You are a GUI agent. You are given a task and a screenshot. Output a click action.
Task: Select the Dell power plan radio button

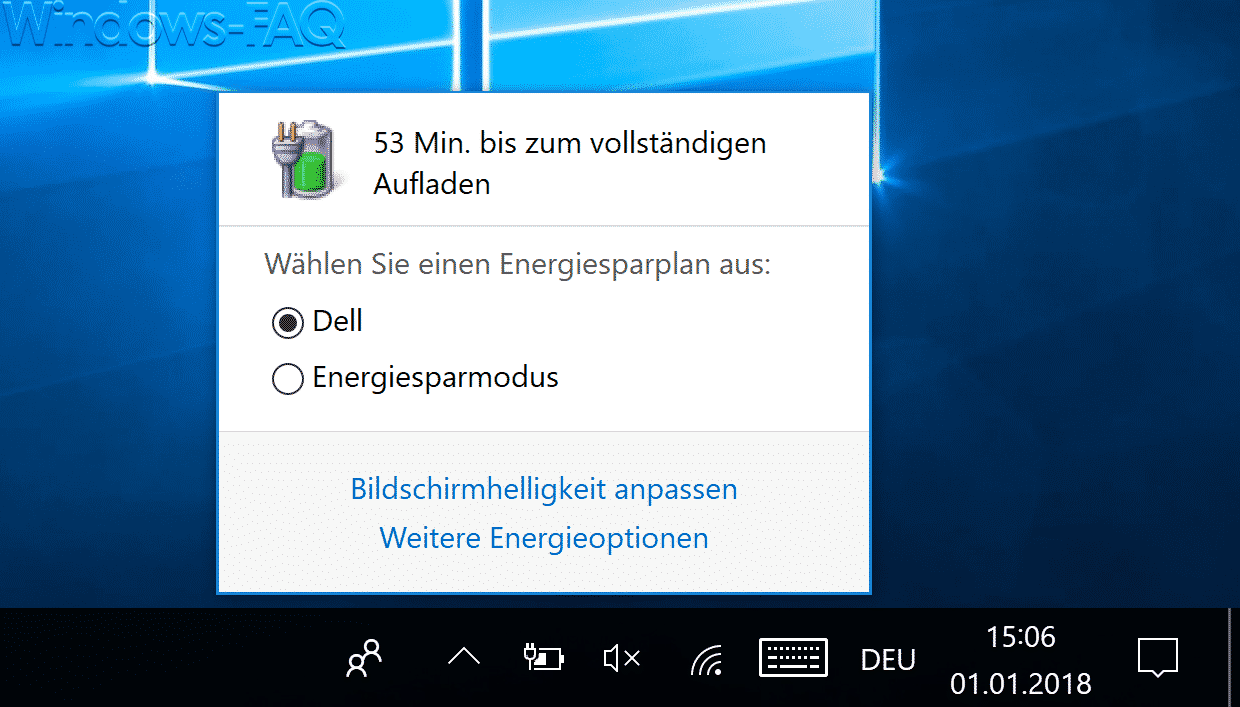(x=287, y=323)
